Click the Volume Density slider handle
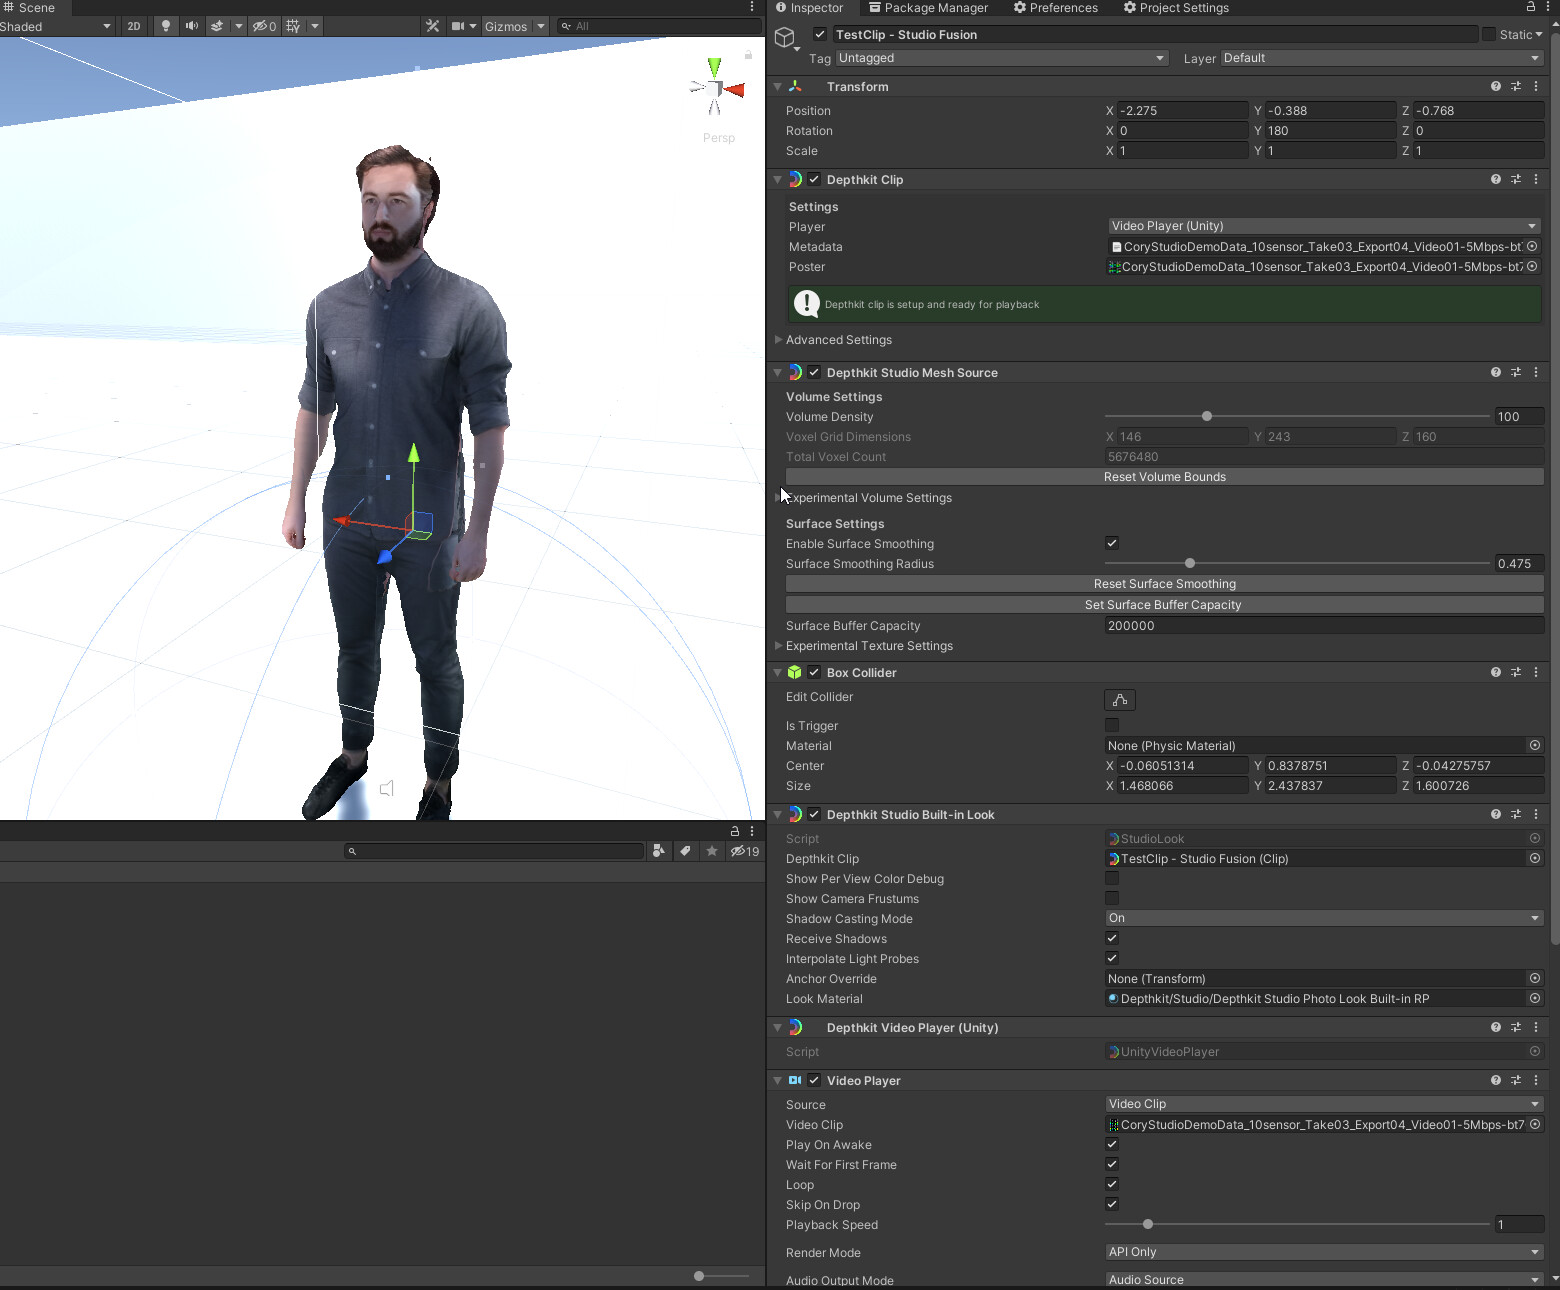Image resolution: width=1560 pixels, height=1290 pixels. pyautogui.click(x=1206, y=416)
